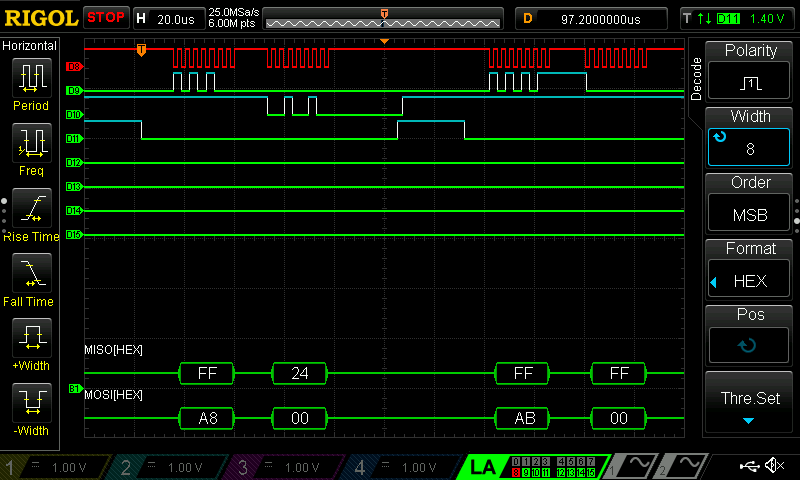Select the Horizontal measurement menu header
The image size is (800, 480).
(x=30, y=46)
